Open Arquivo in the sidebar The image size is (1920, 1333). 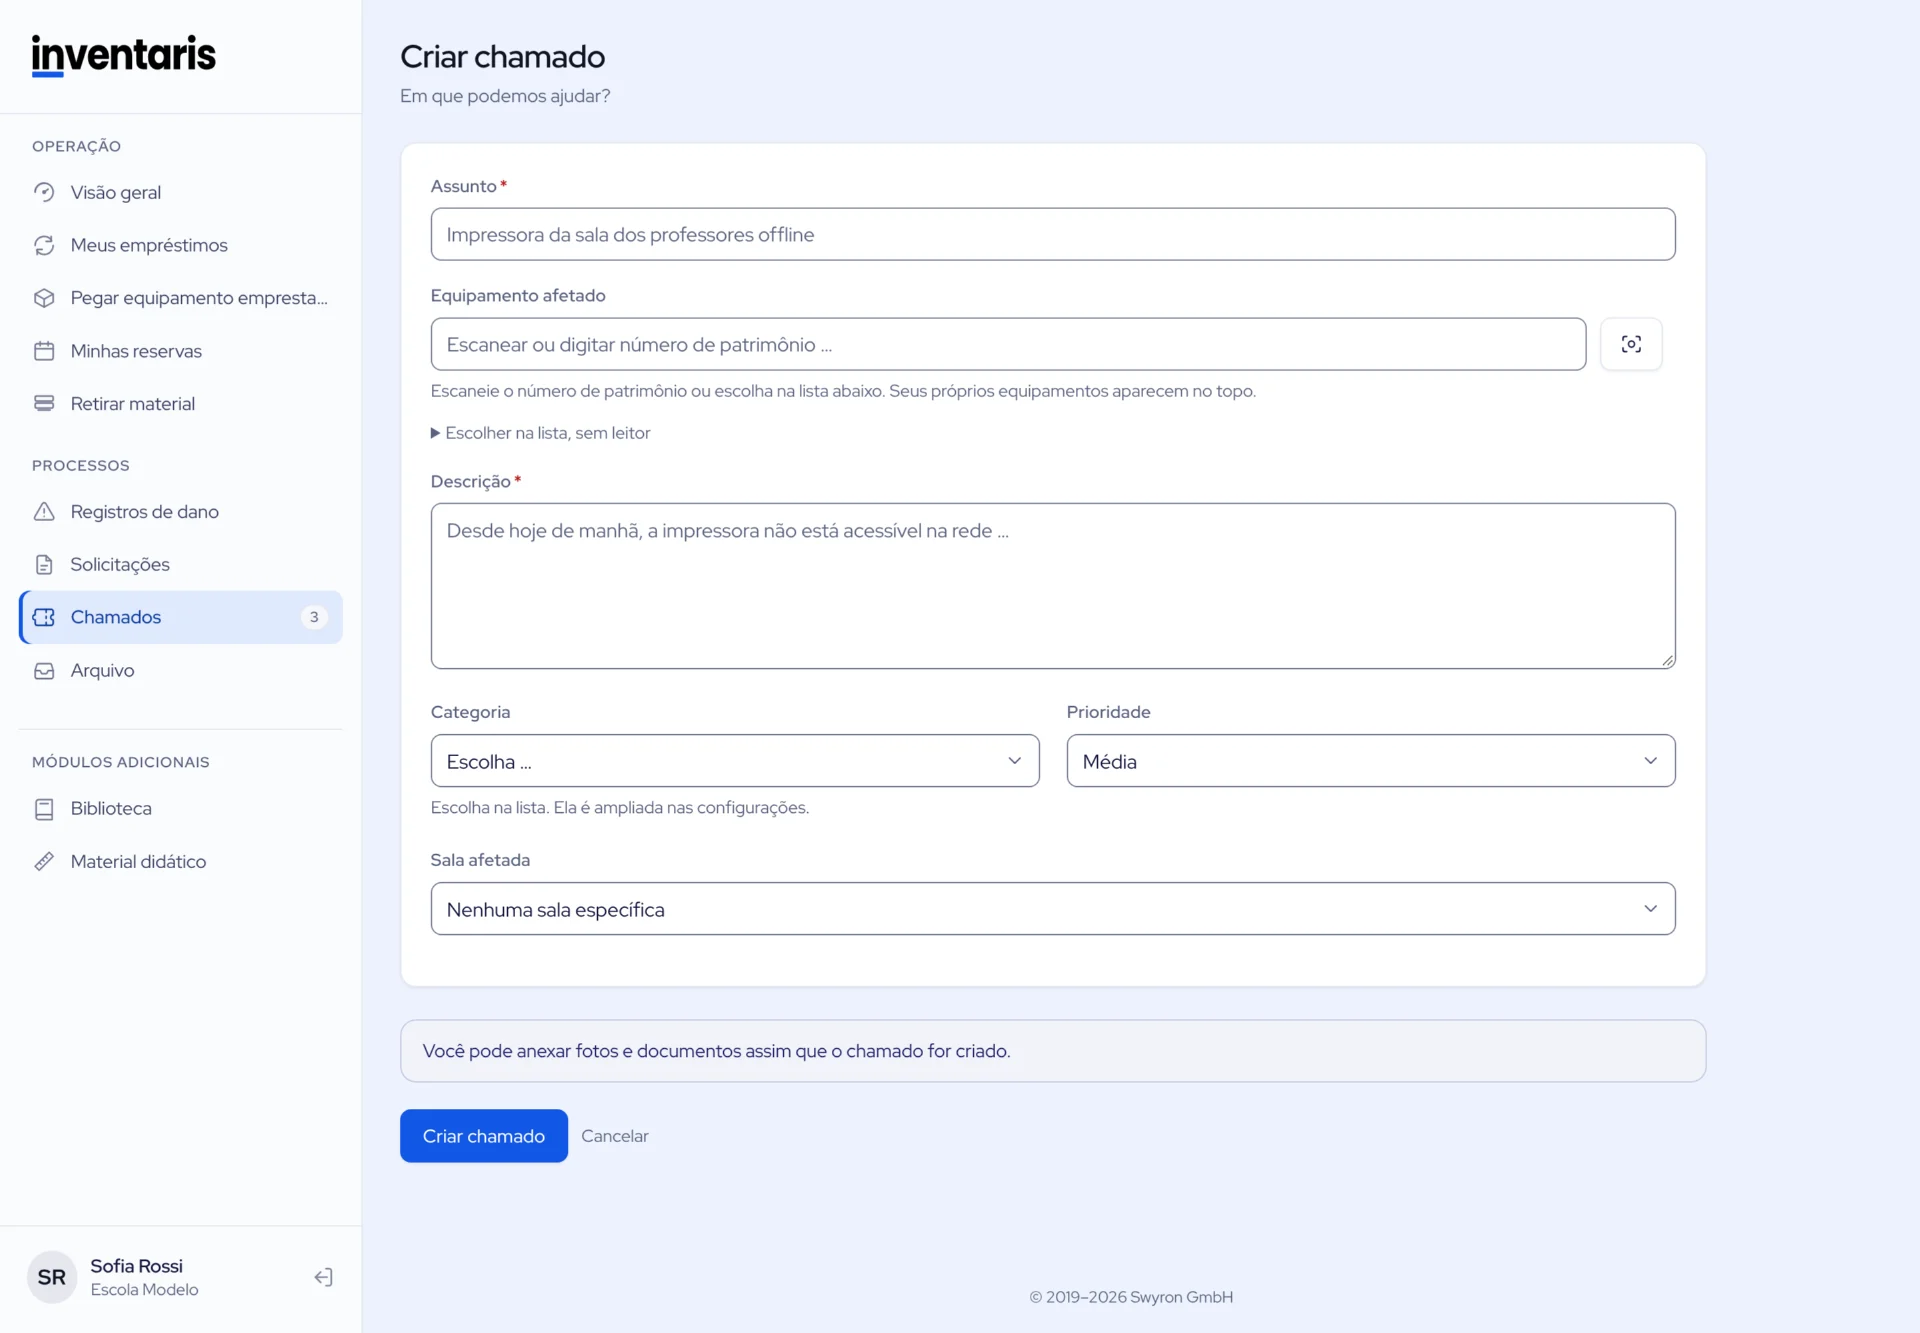[x=181, y=671]
